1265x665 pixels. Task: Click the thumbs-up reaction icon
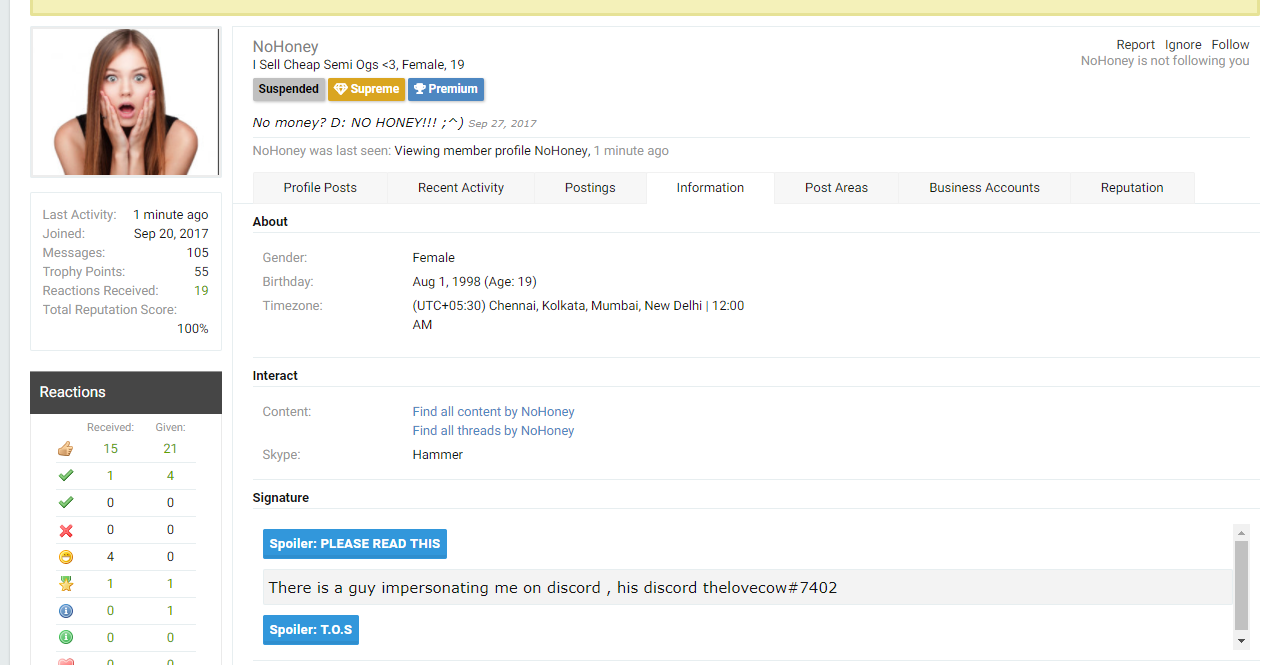66,449
